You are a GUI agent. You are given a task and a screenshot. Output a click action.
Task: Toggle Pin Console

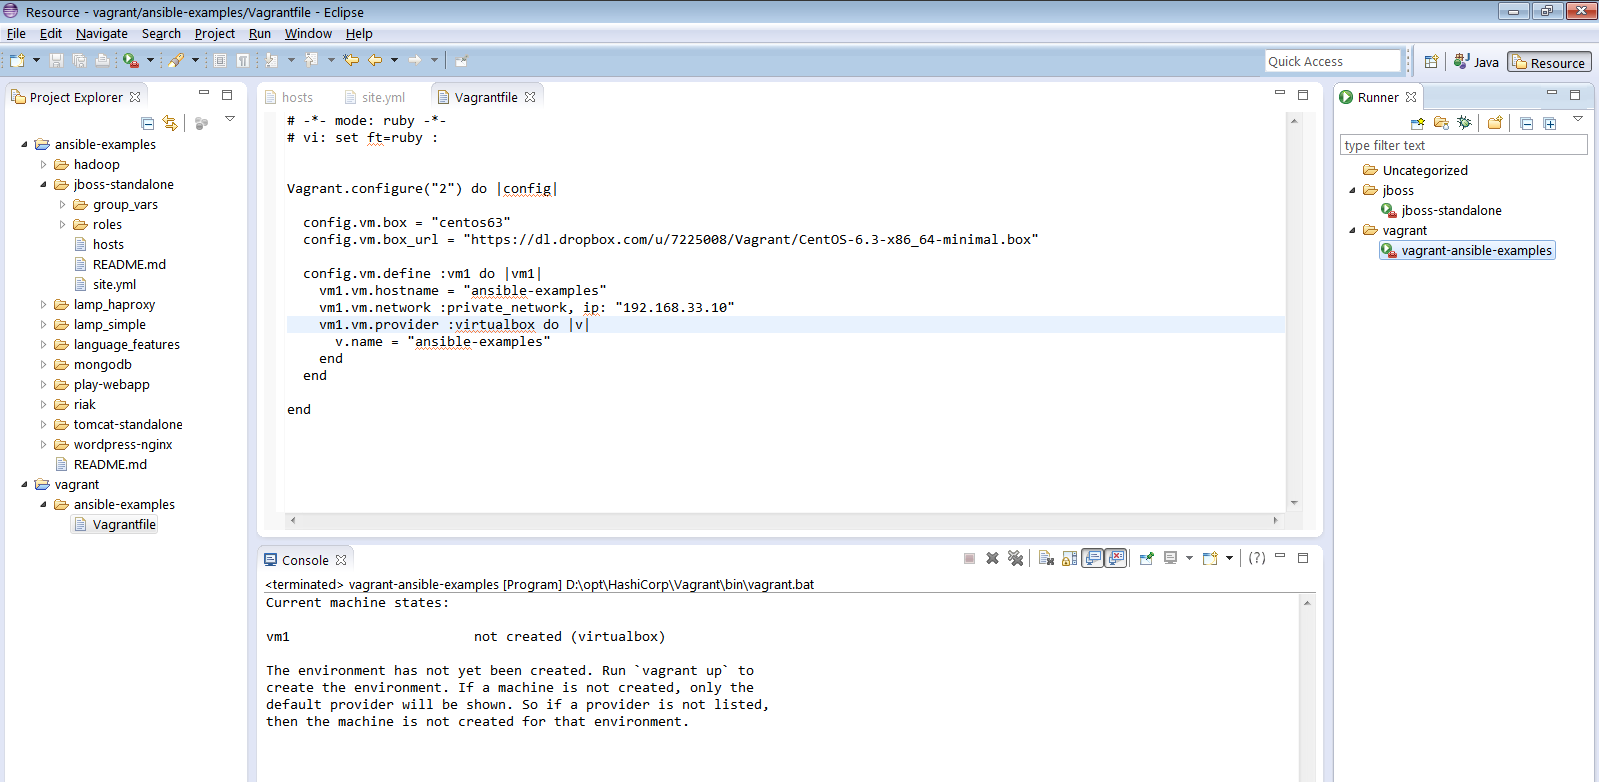pyautogui.click(x=1146, y=558)
